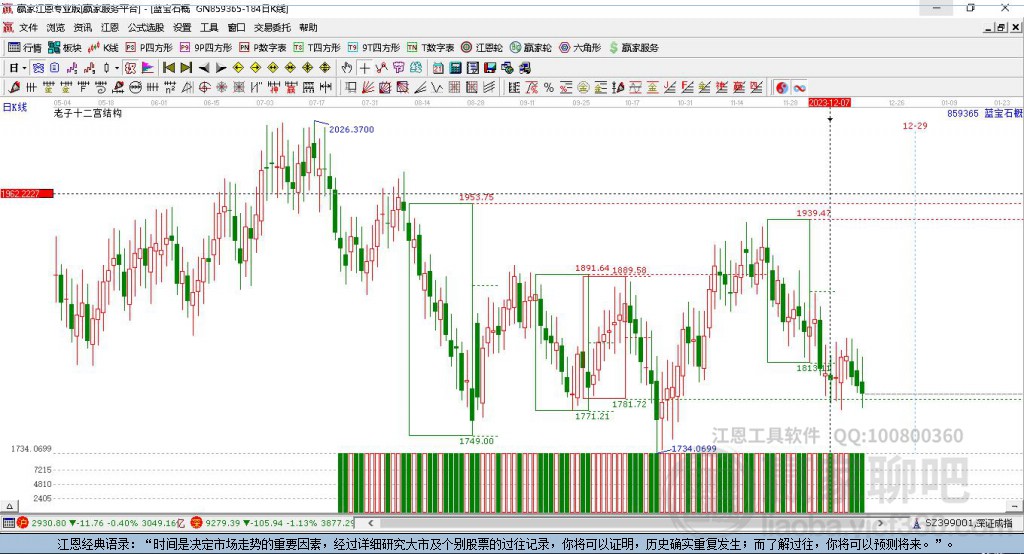
Task: Switch to the K线 candlestick chart
Action: (103, 48)
